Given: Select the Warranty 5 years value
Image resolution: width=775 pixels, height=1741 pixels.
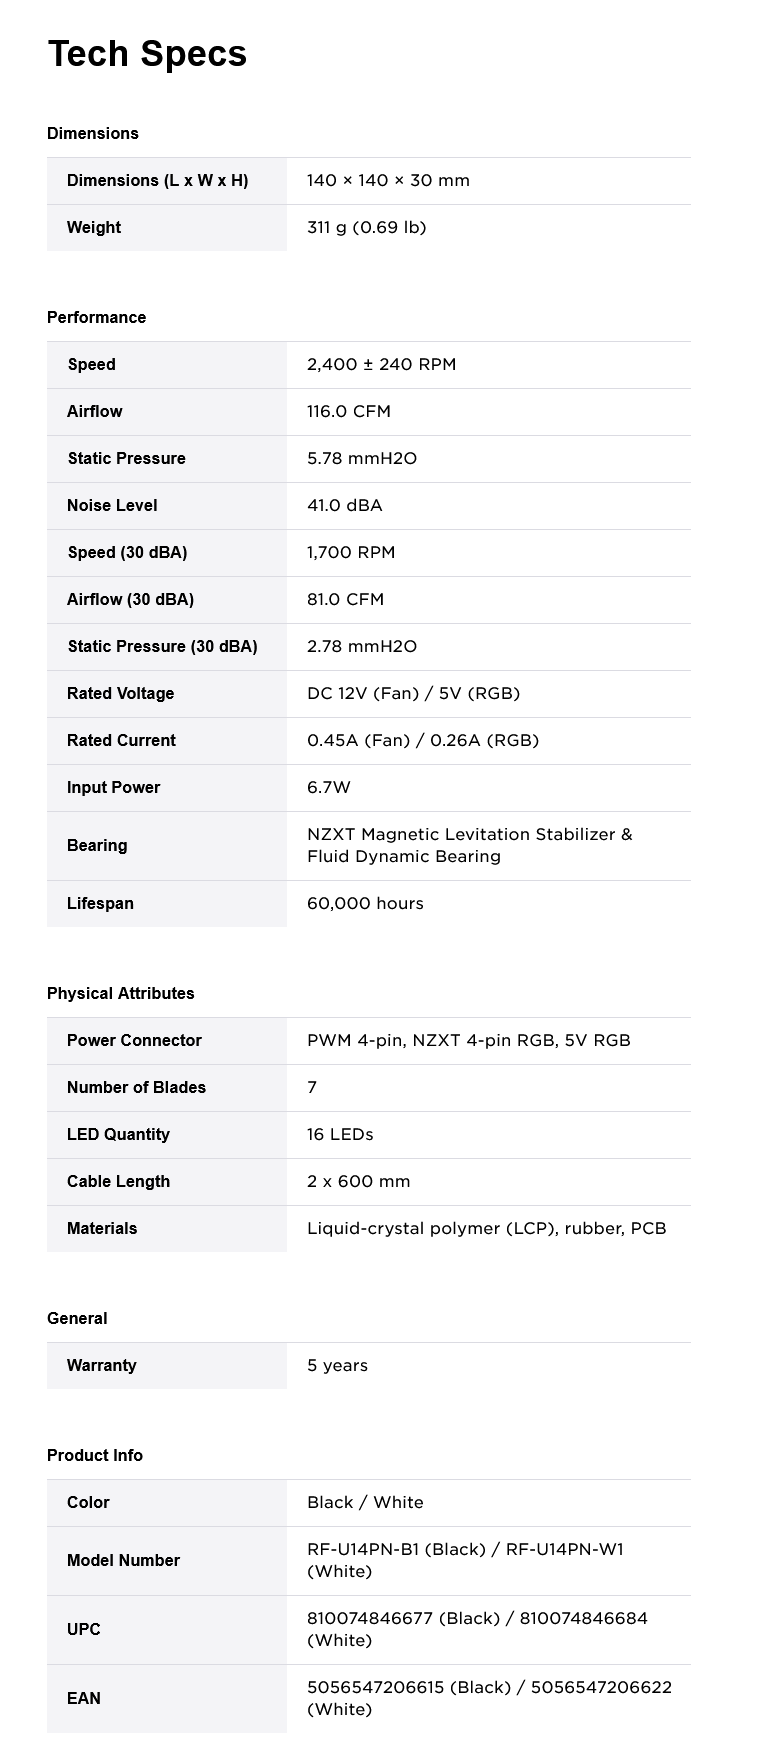Looking at the screenshot, I should [337, 1366].
